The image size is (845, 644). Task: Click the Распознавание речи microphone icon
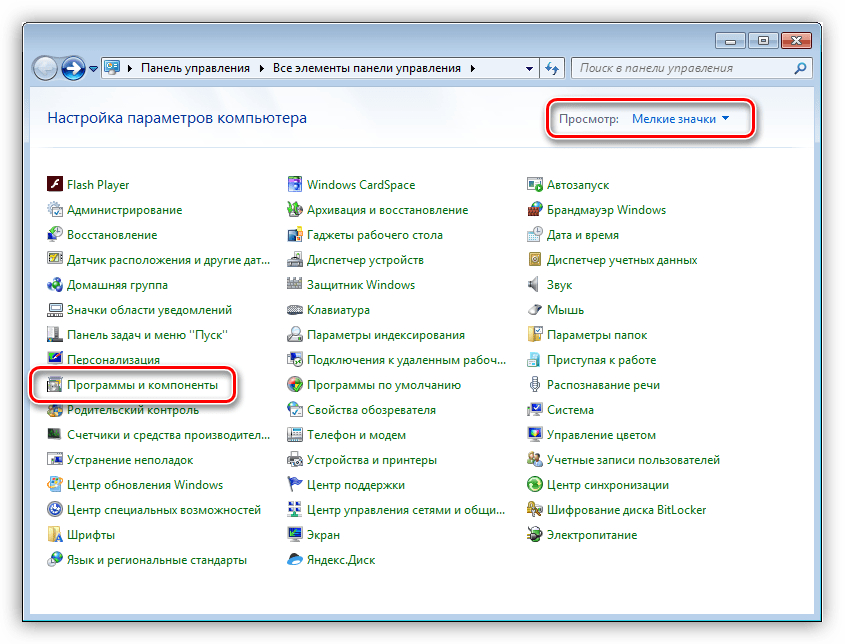535,385
